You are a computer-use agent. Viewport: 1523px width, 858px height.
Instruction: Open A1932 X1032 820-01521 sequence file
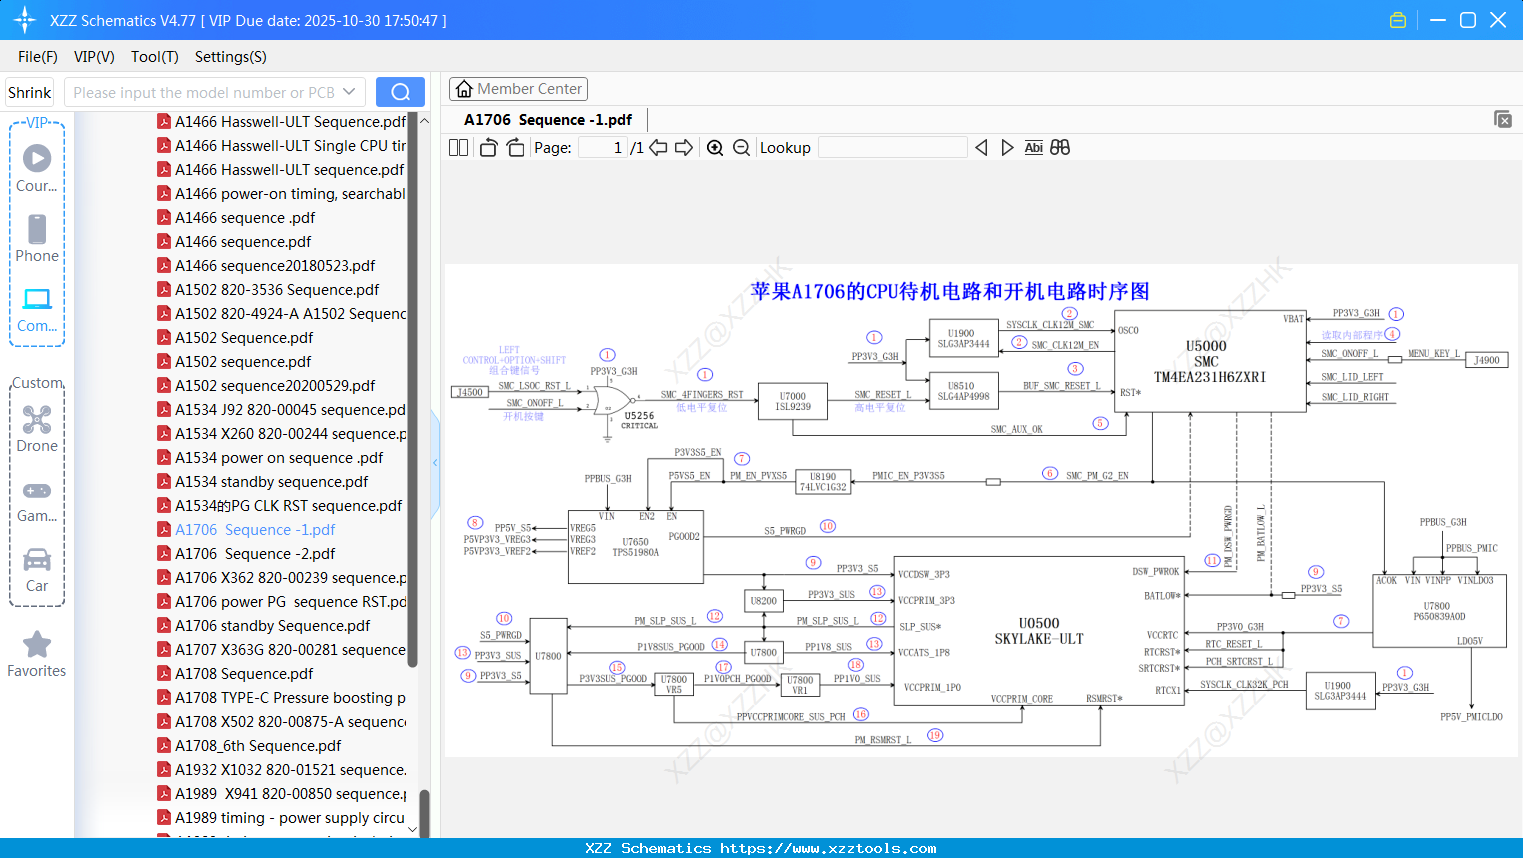pyautogui.click(x=282, y=770)
